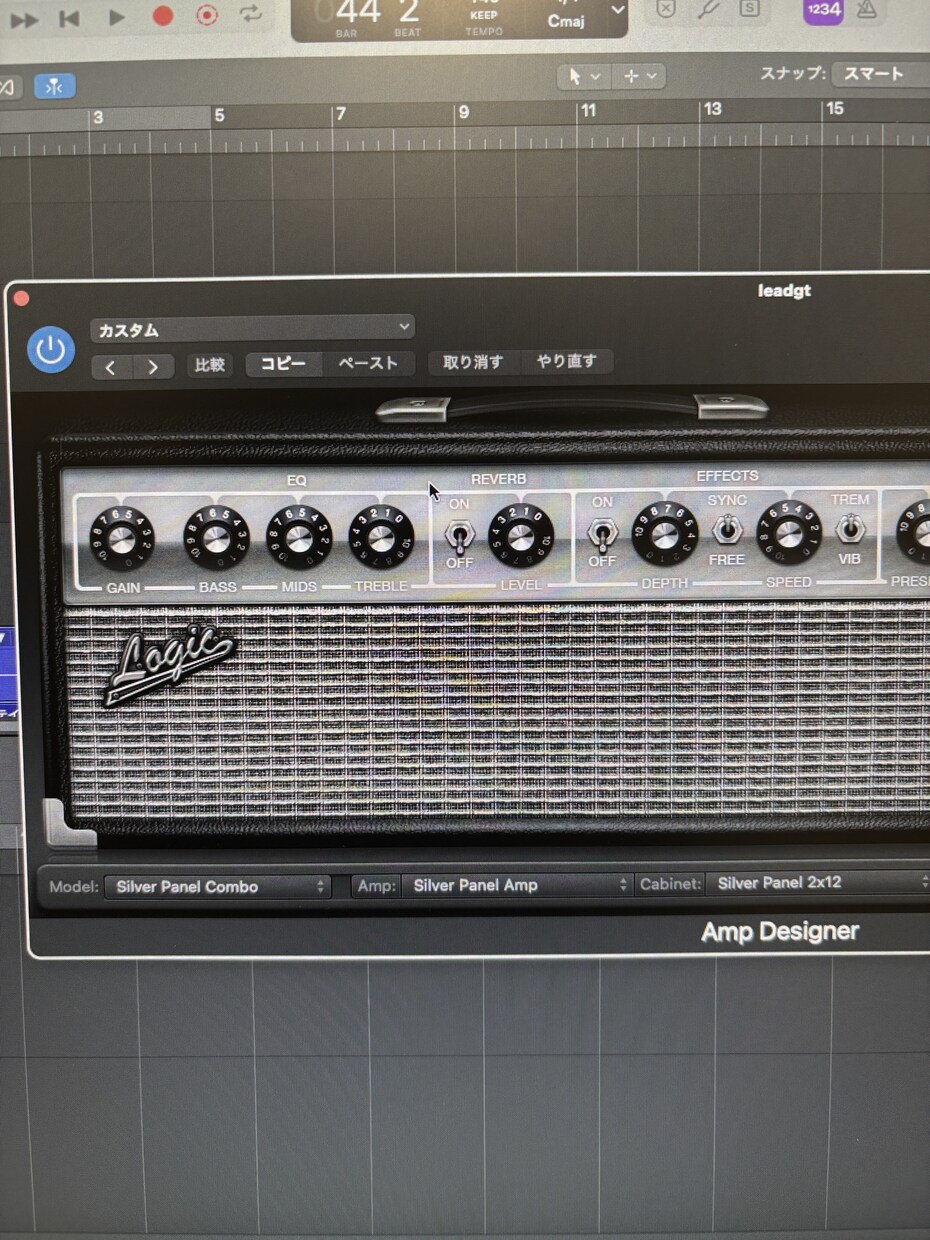Viewport: 930px width, 1240px height.
Task: Click the GAIN knob
Action: pos(120,537)
